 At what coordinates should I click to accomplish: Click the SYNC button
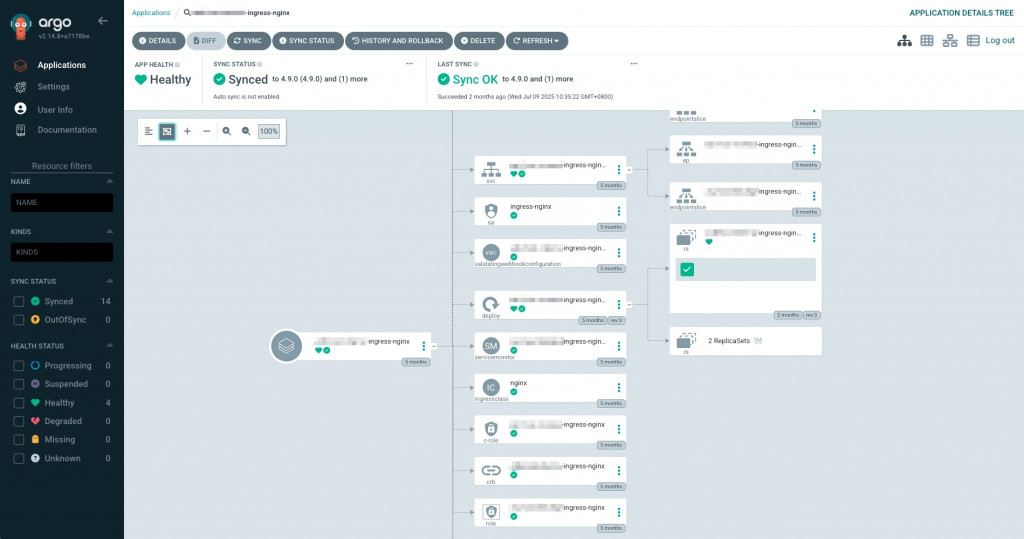click(x=248, y=41)
